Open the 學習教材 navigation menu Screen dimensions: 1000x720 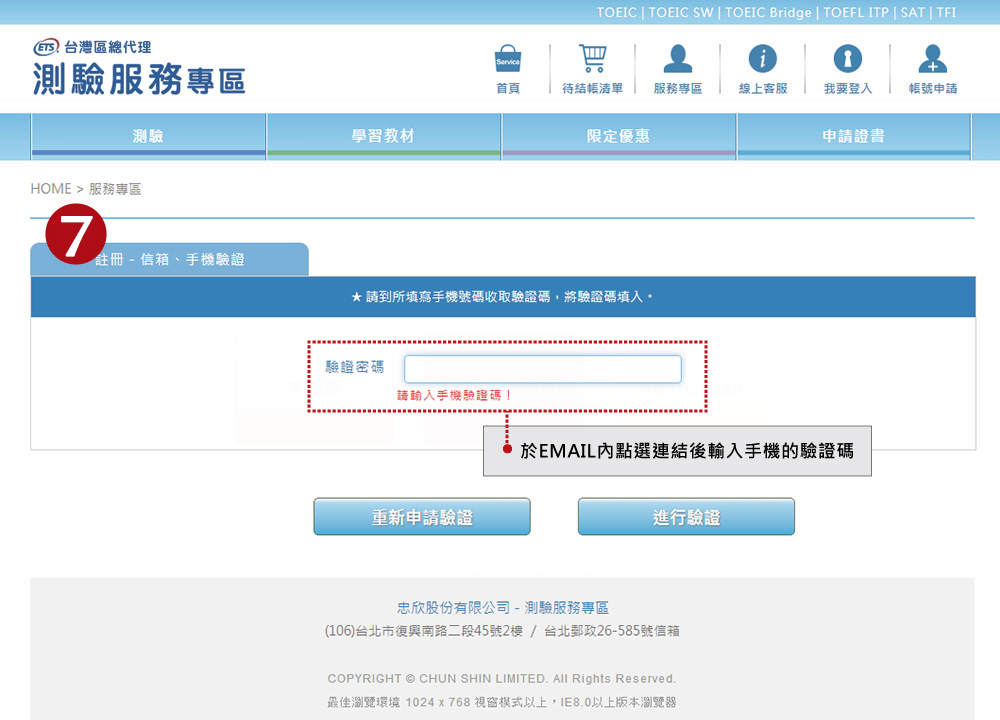click(x=383, y=136)
